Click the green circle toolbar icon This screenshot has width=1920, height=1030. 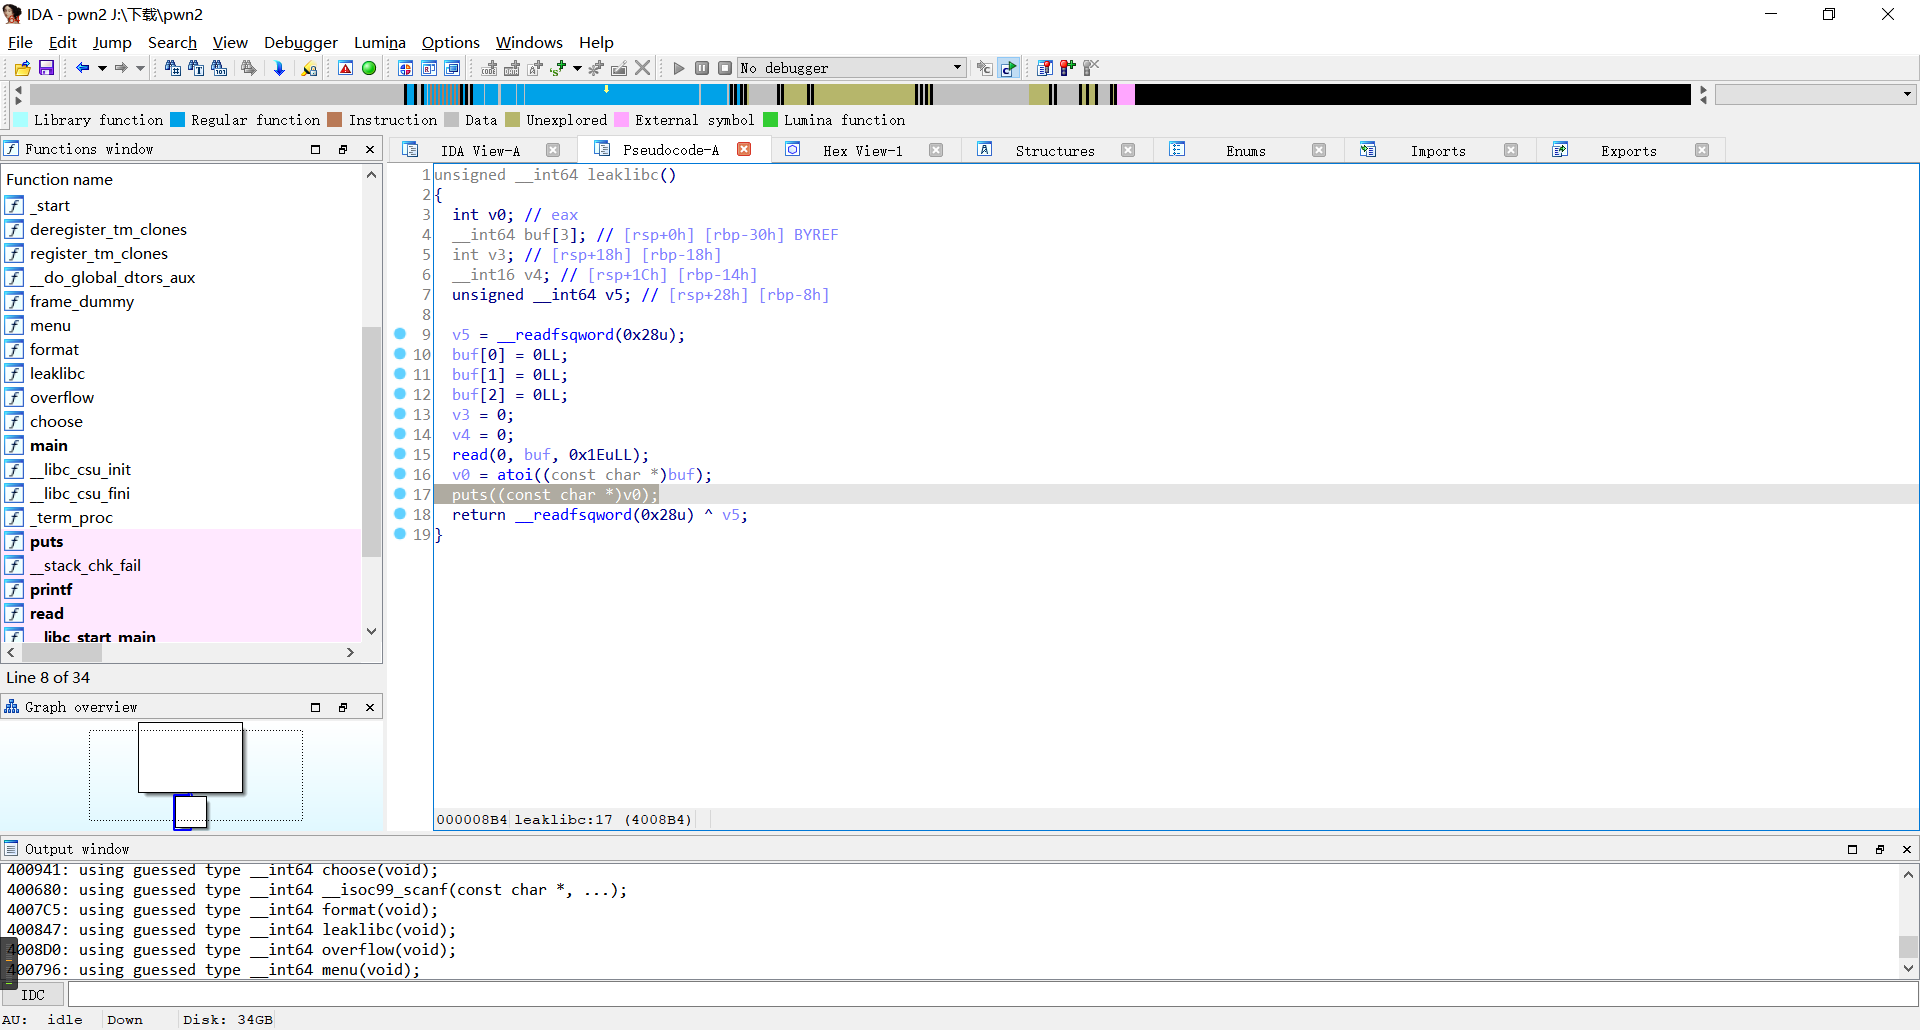(x=369, y=68)
